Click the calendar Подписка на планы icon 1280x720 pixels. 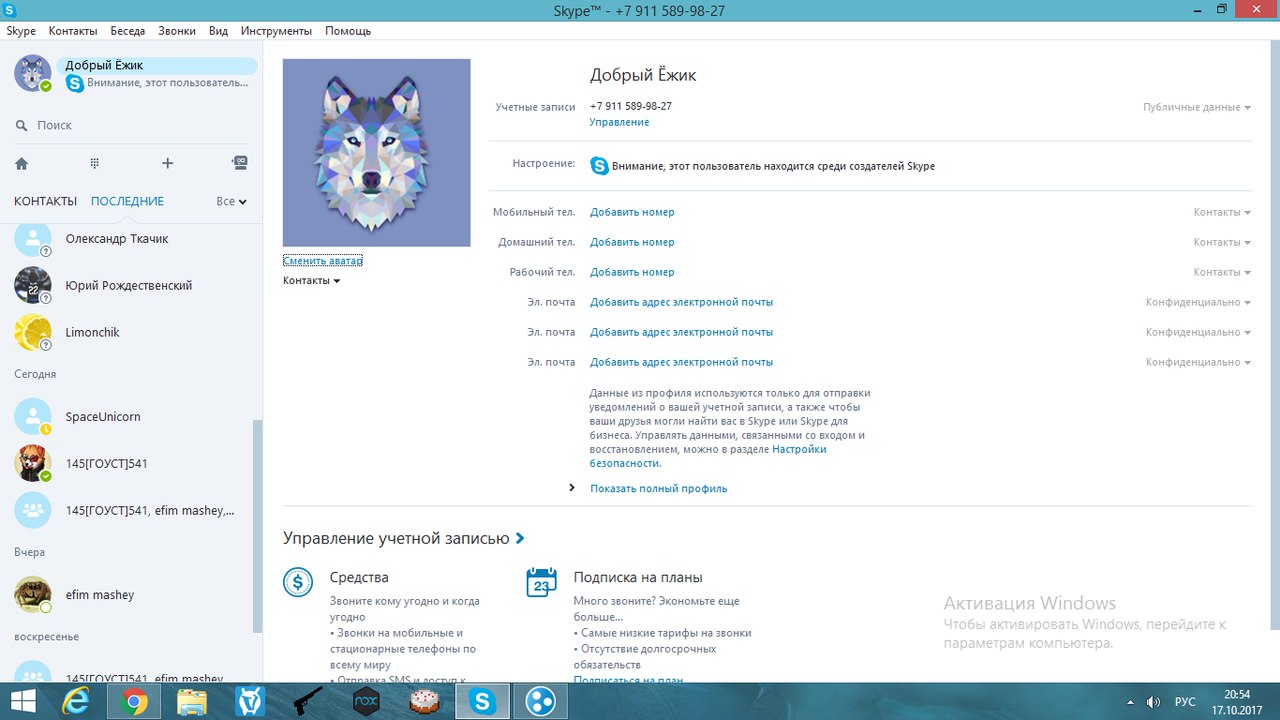[x=541, y=582]
